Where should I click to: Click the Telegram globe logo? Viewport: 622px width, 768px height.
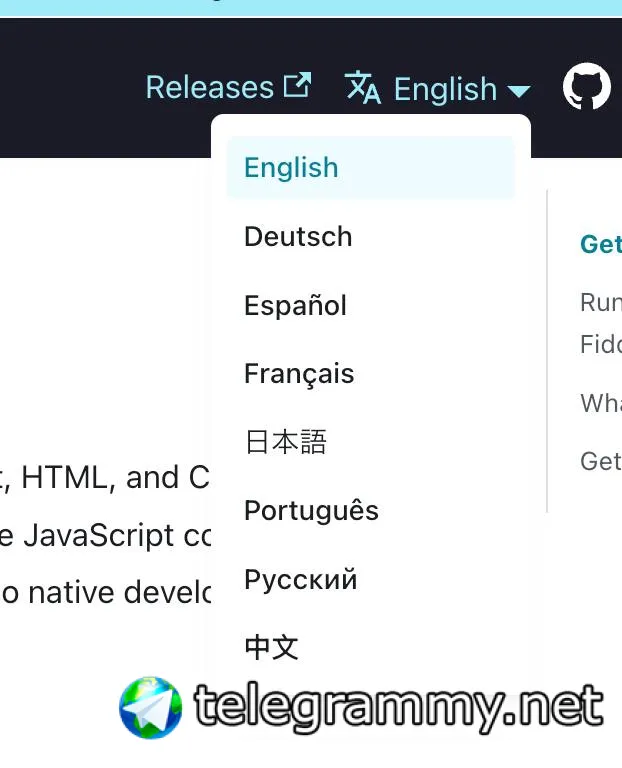(150, 707)
